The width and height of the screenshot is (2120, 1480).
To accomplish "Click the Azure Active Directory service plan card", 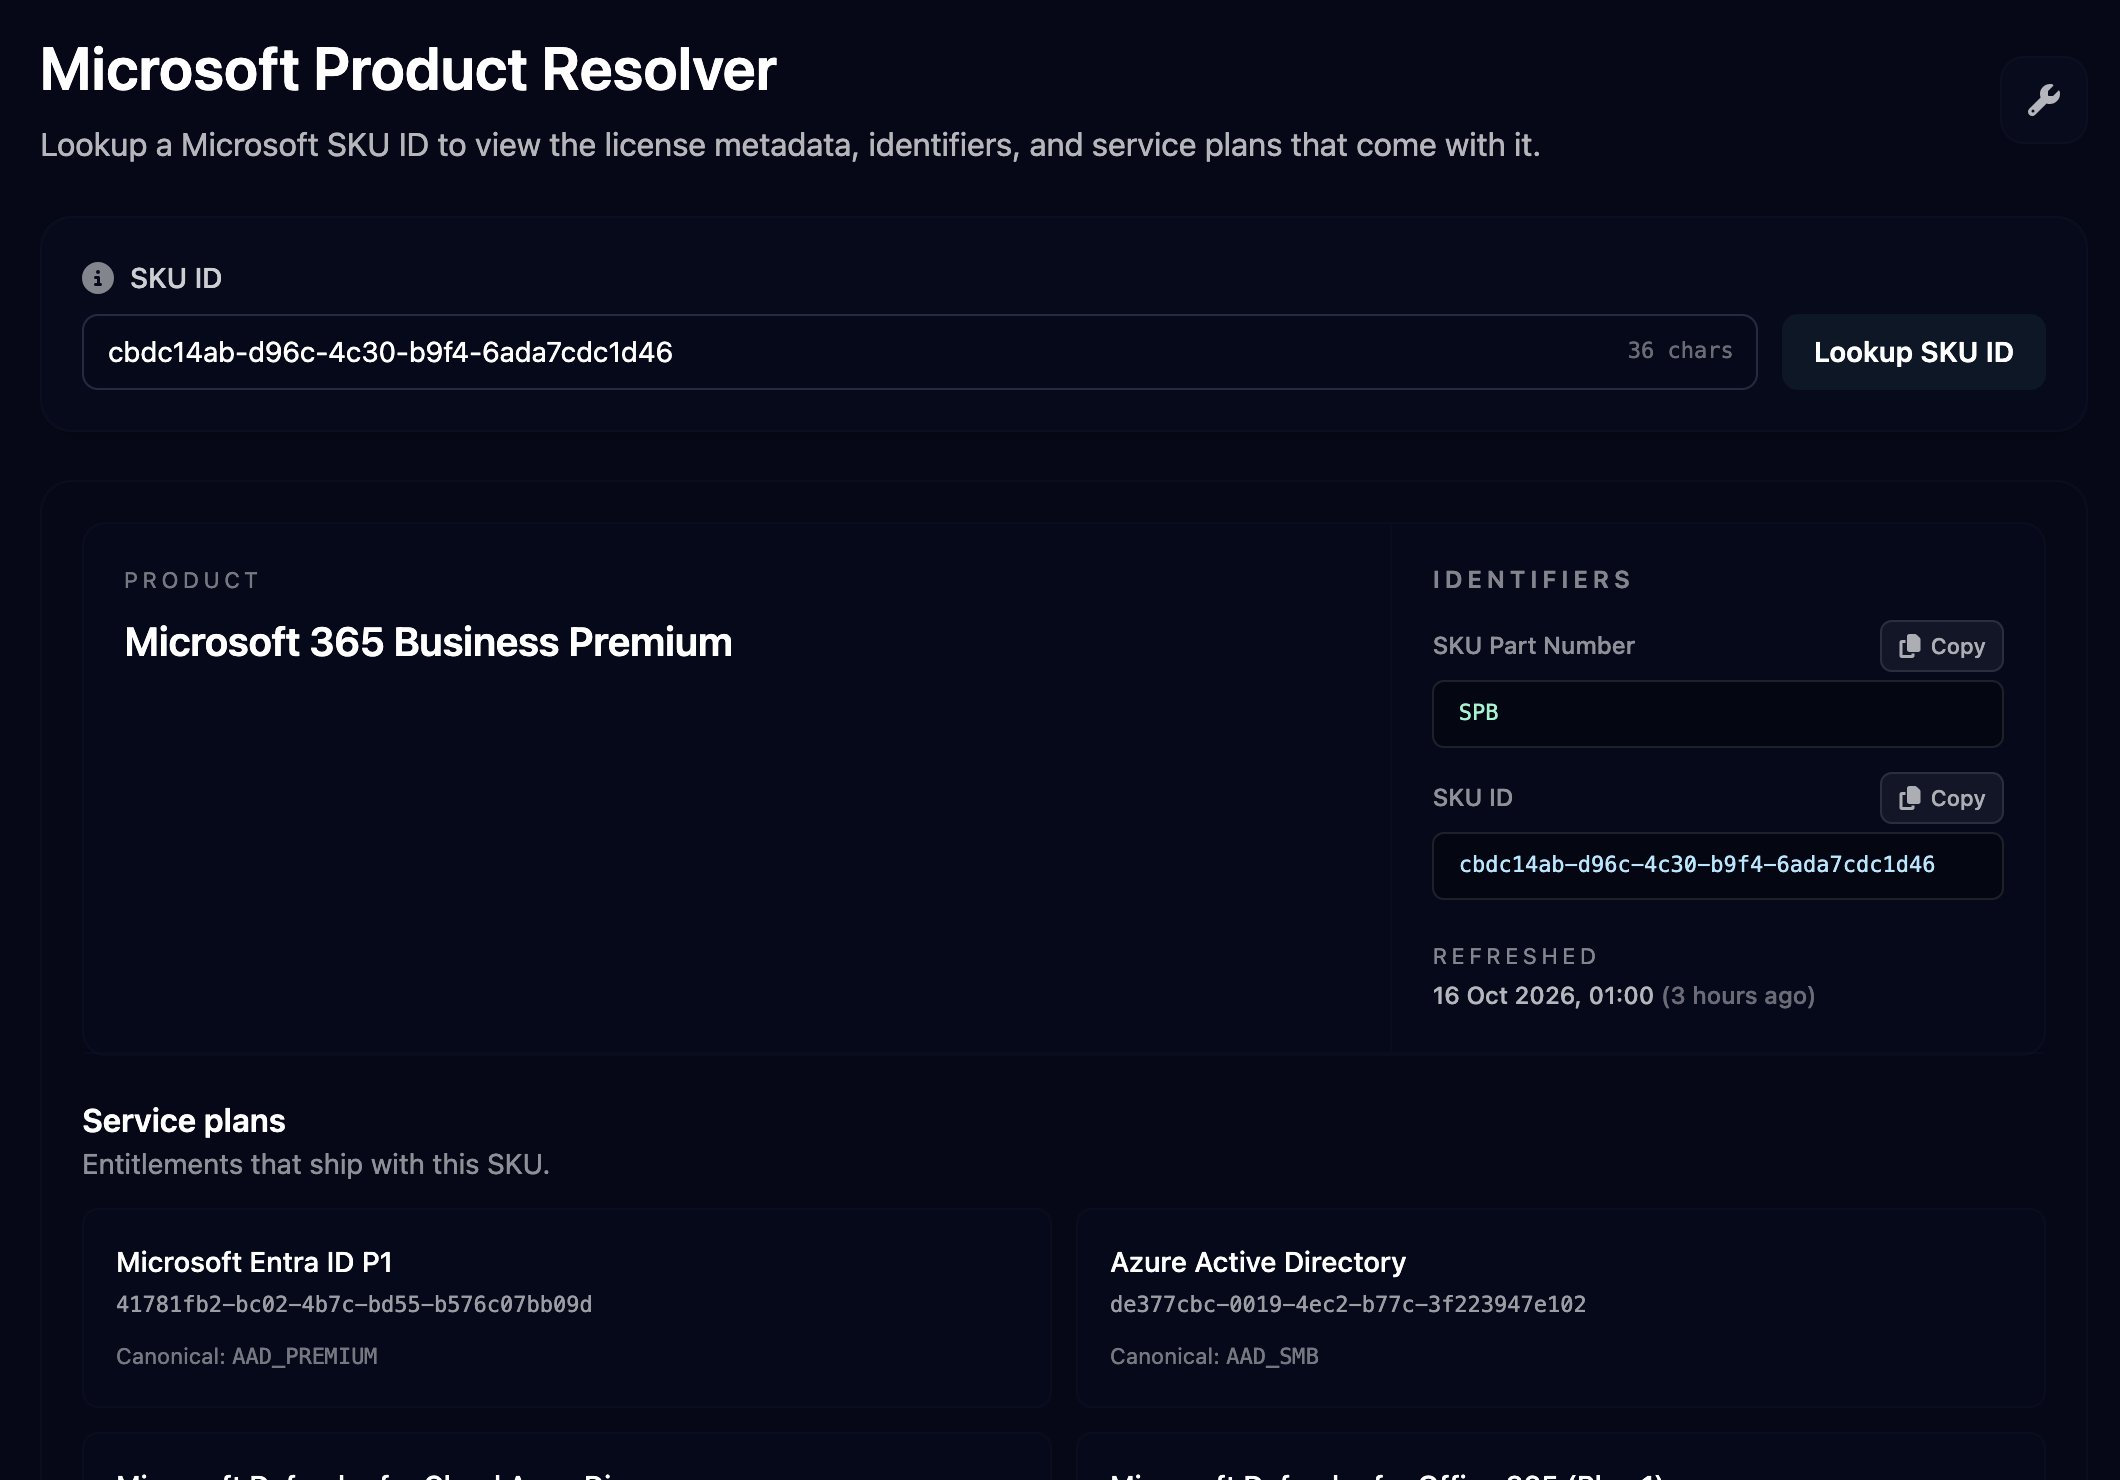I will point(1560,1308).
